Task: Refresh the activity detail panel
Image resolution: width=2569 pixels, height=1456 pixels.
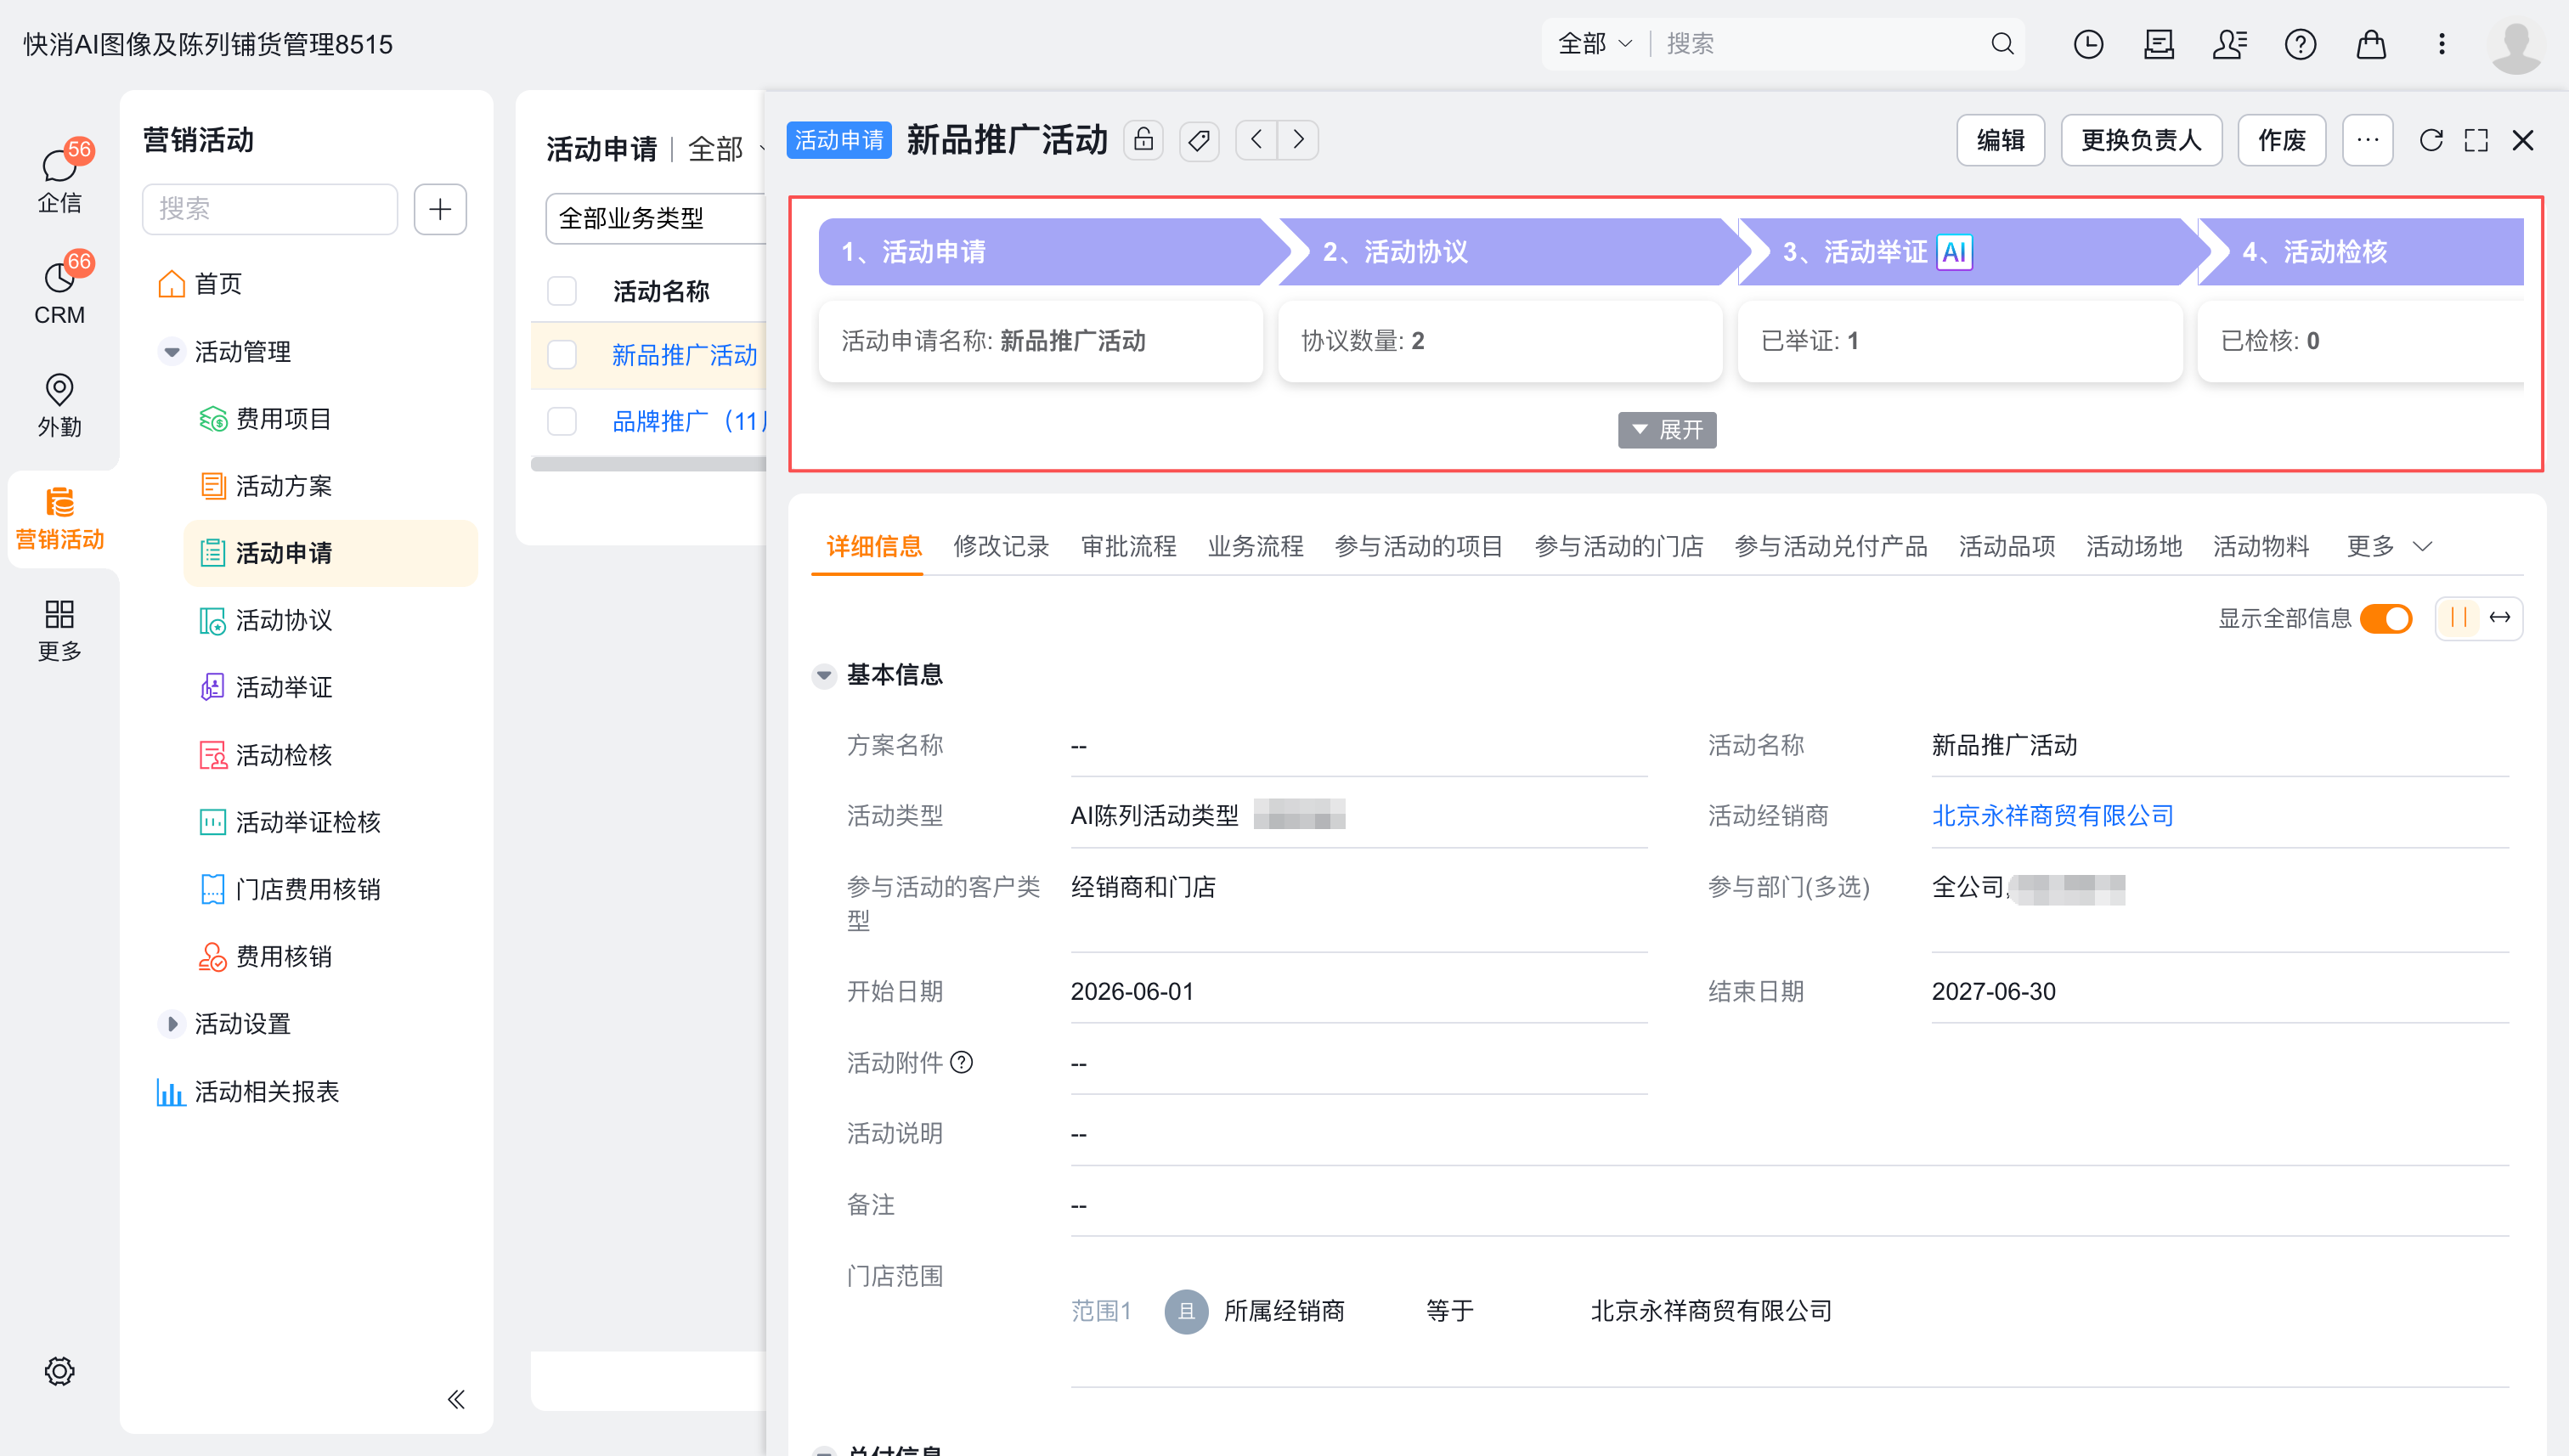Action: click(x=2431, y=140)
